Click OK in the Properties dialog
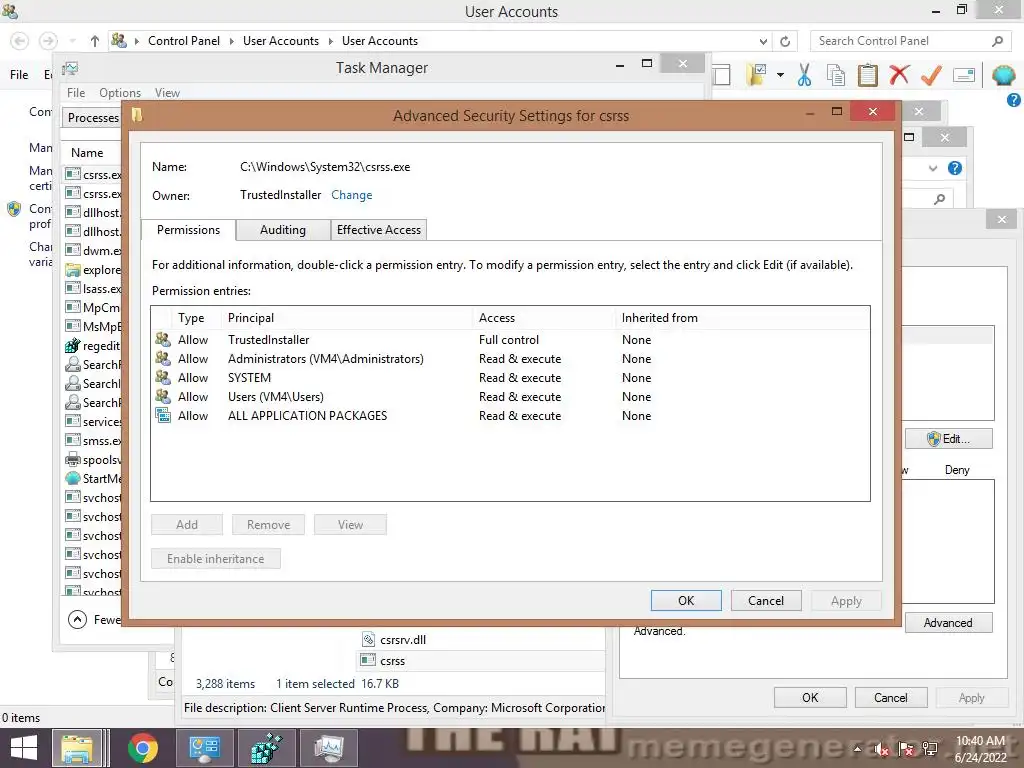 (x=810, y=698)
